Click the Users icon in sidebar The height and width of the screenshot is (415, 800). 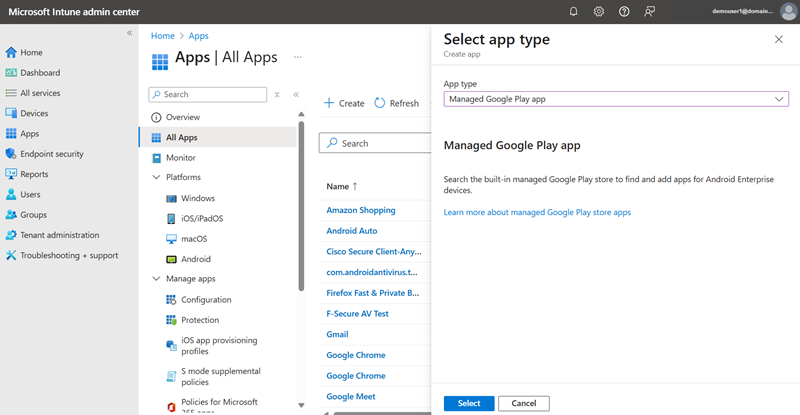[11, 194]
